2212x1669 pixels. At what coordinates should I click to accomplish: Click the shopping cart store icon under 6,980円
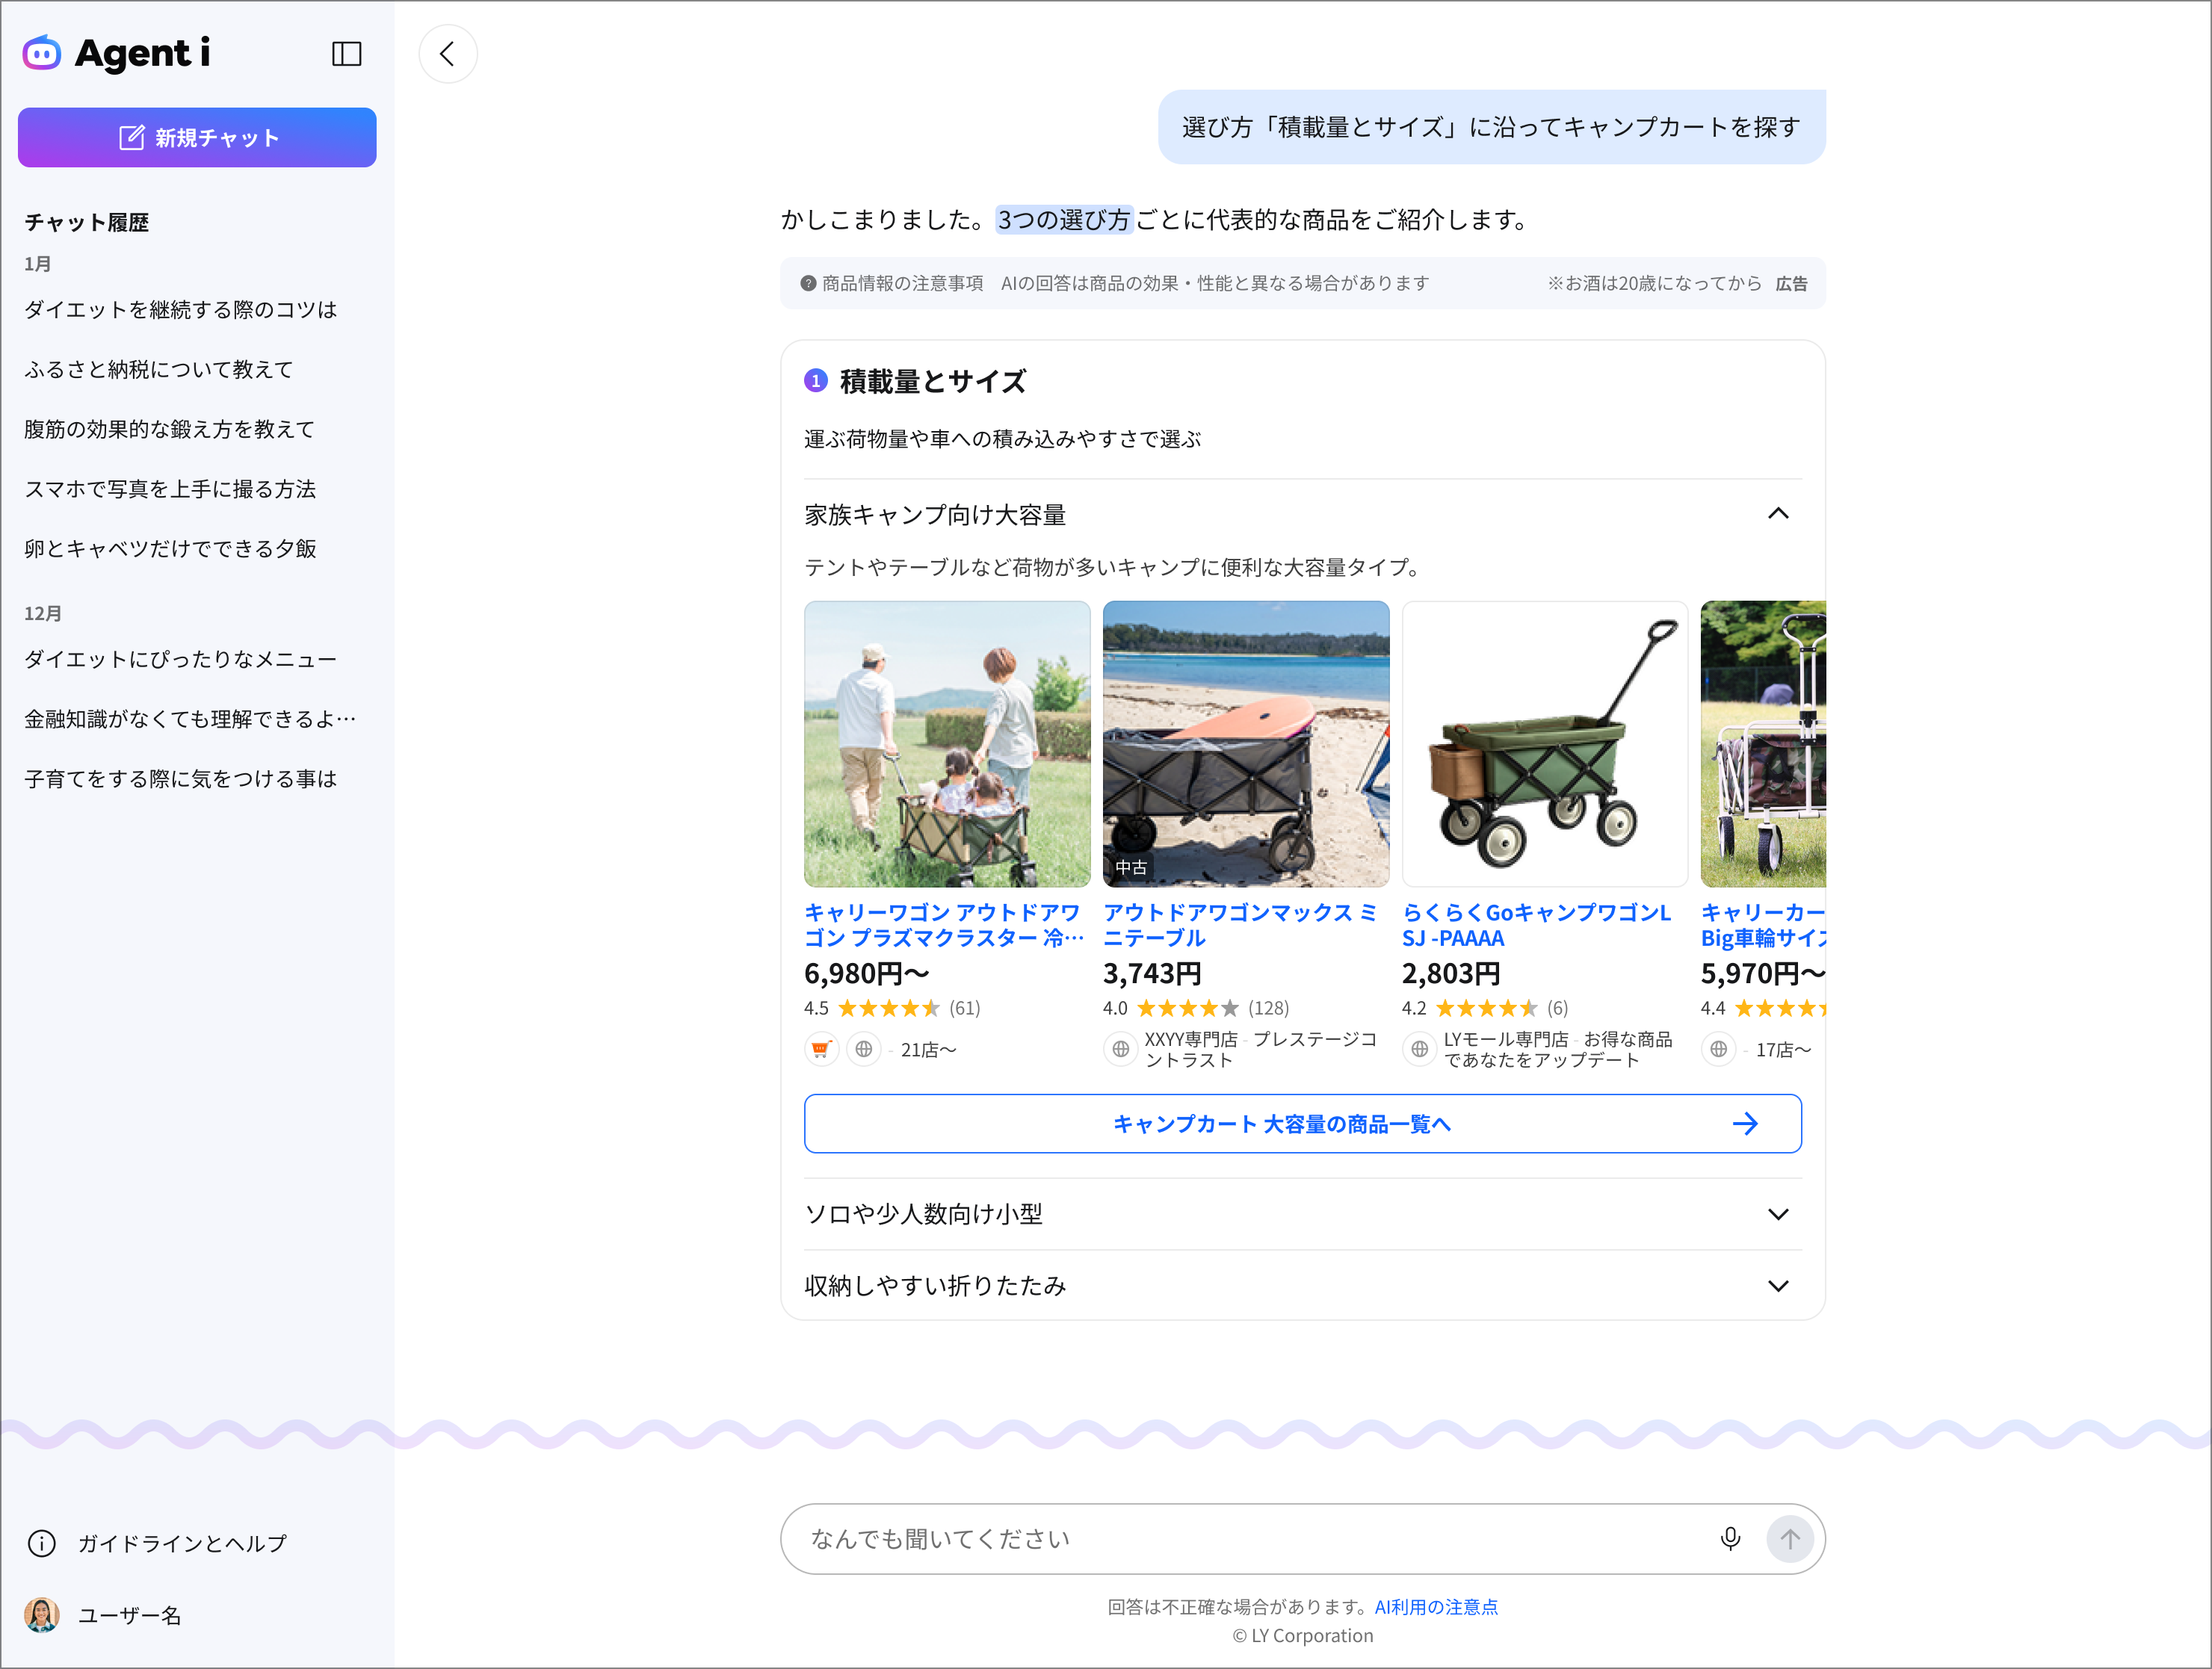pos(821,1049)
